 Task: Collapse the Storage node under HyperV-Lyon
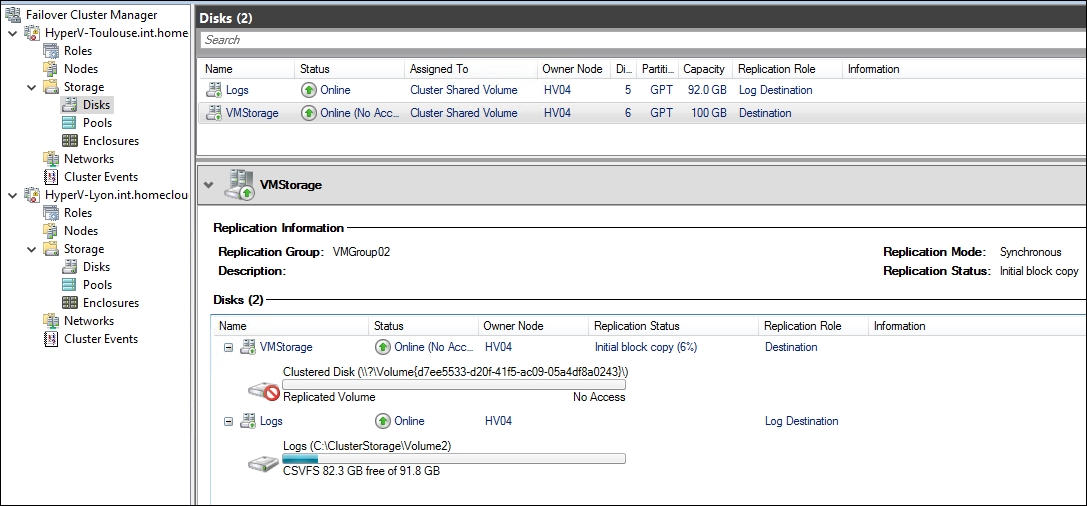[31, 249]
